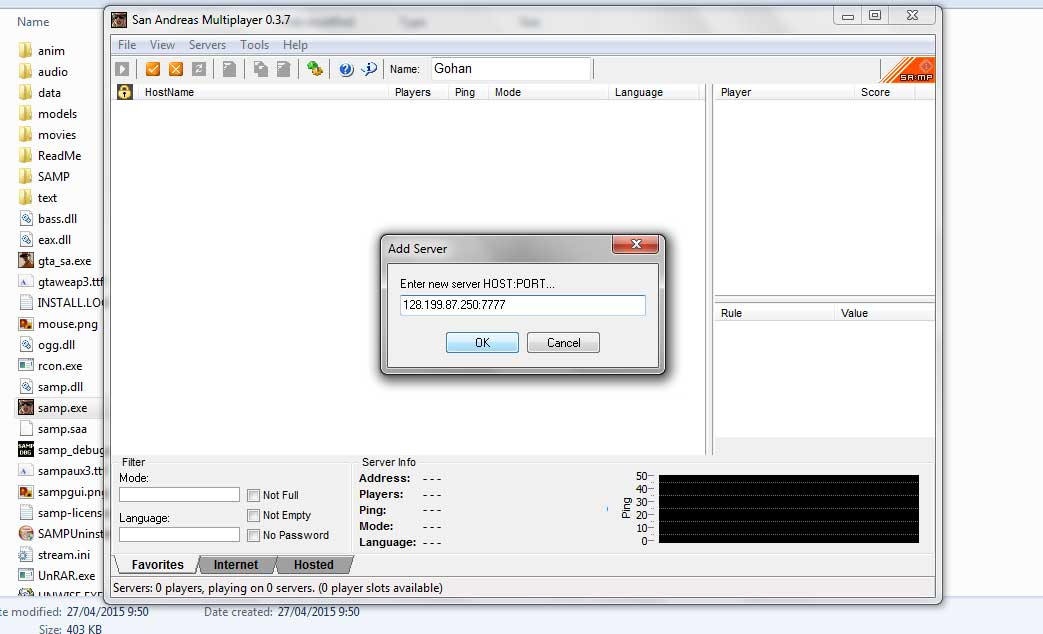This screenshot has width=1043, height=634.
Task: Enable the No Password filter checkbox
Action: (253, 535)
